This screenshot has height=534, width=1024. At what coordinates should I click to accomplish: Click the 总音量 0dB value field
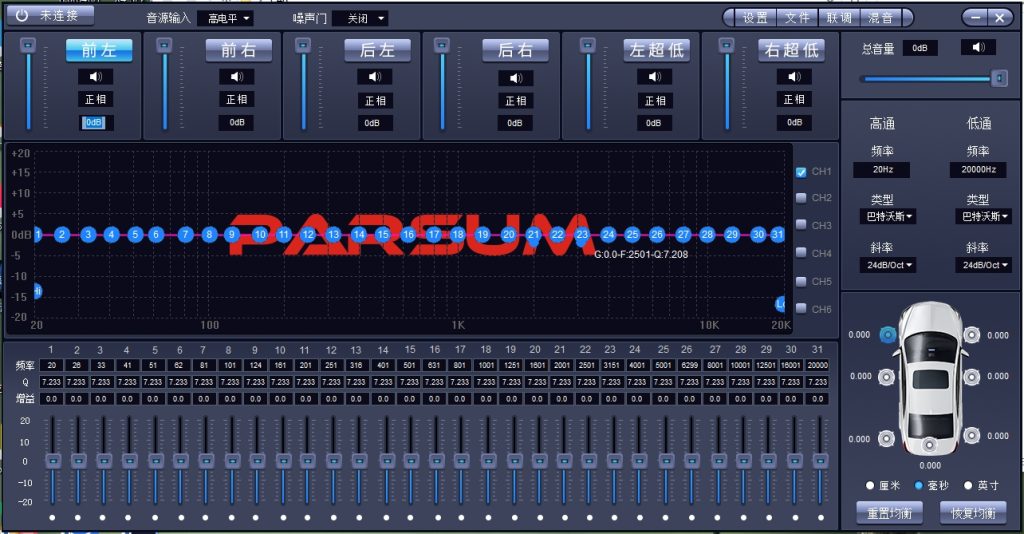pyautogui.click(x=920, y=48)
